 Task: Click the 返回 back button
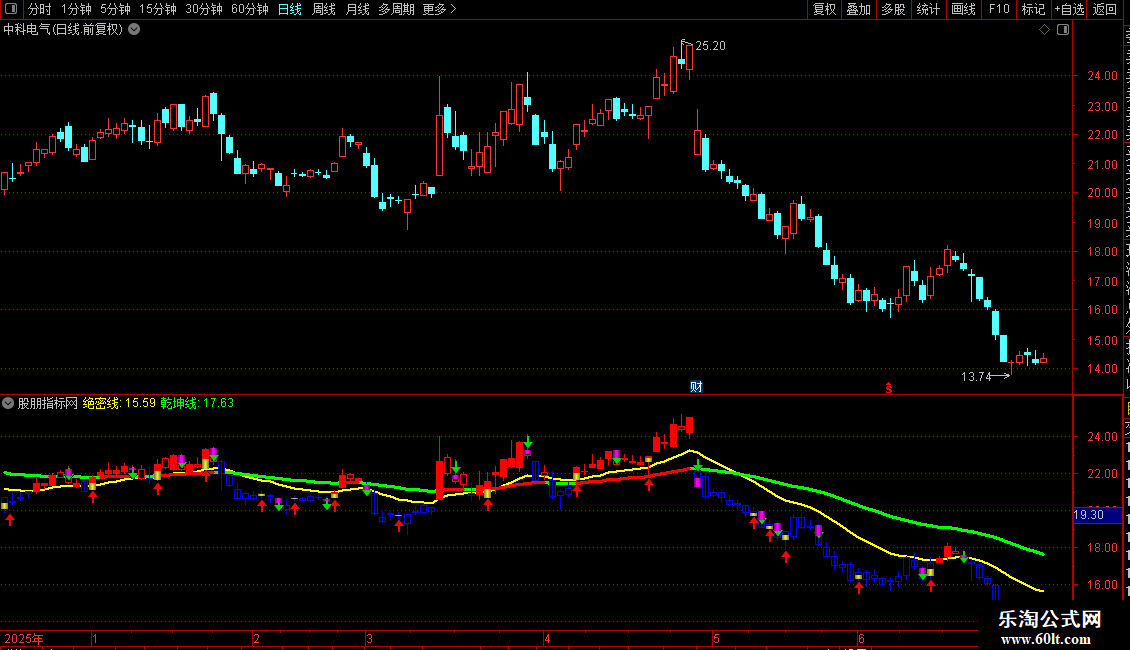[1104, 9]
